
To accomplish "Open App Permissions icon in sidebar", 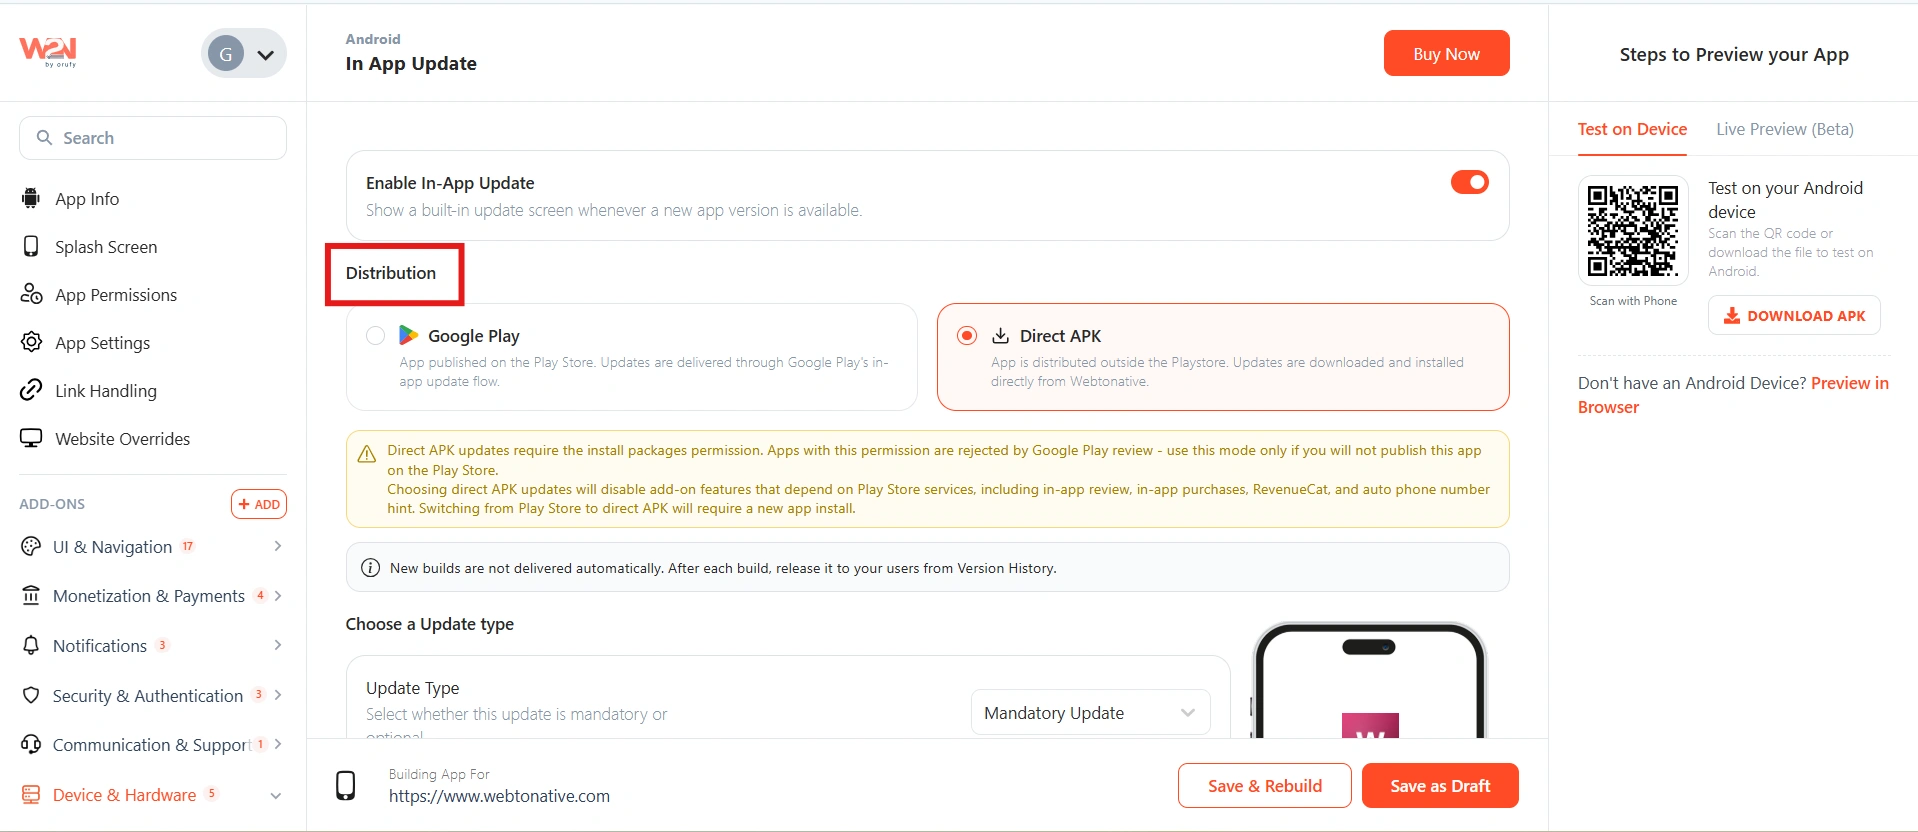I will tap(31, 294).
